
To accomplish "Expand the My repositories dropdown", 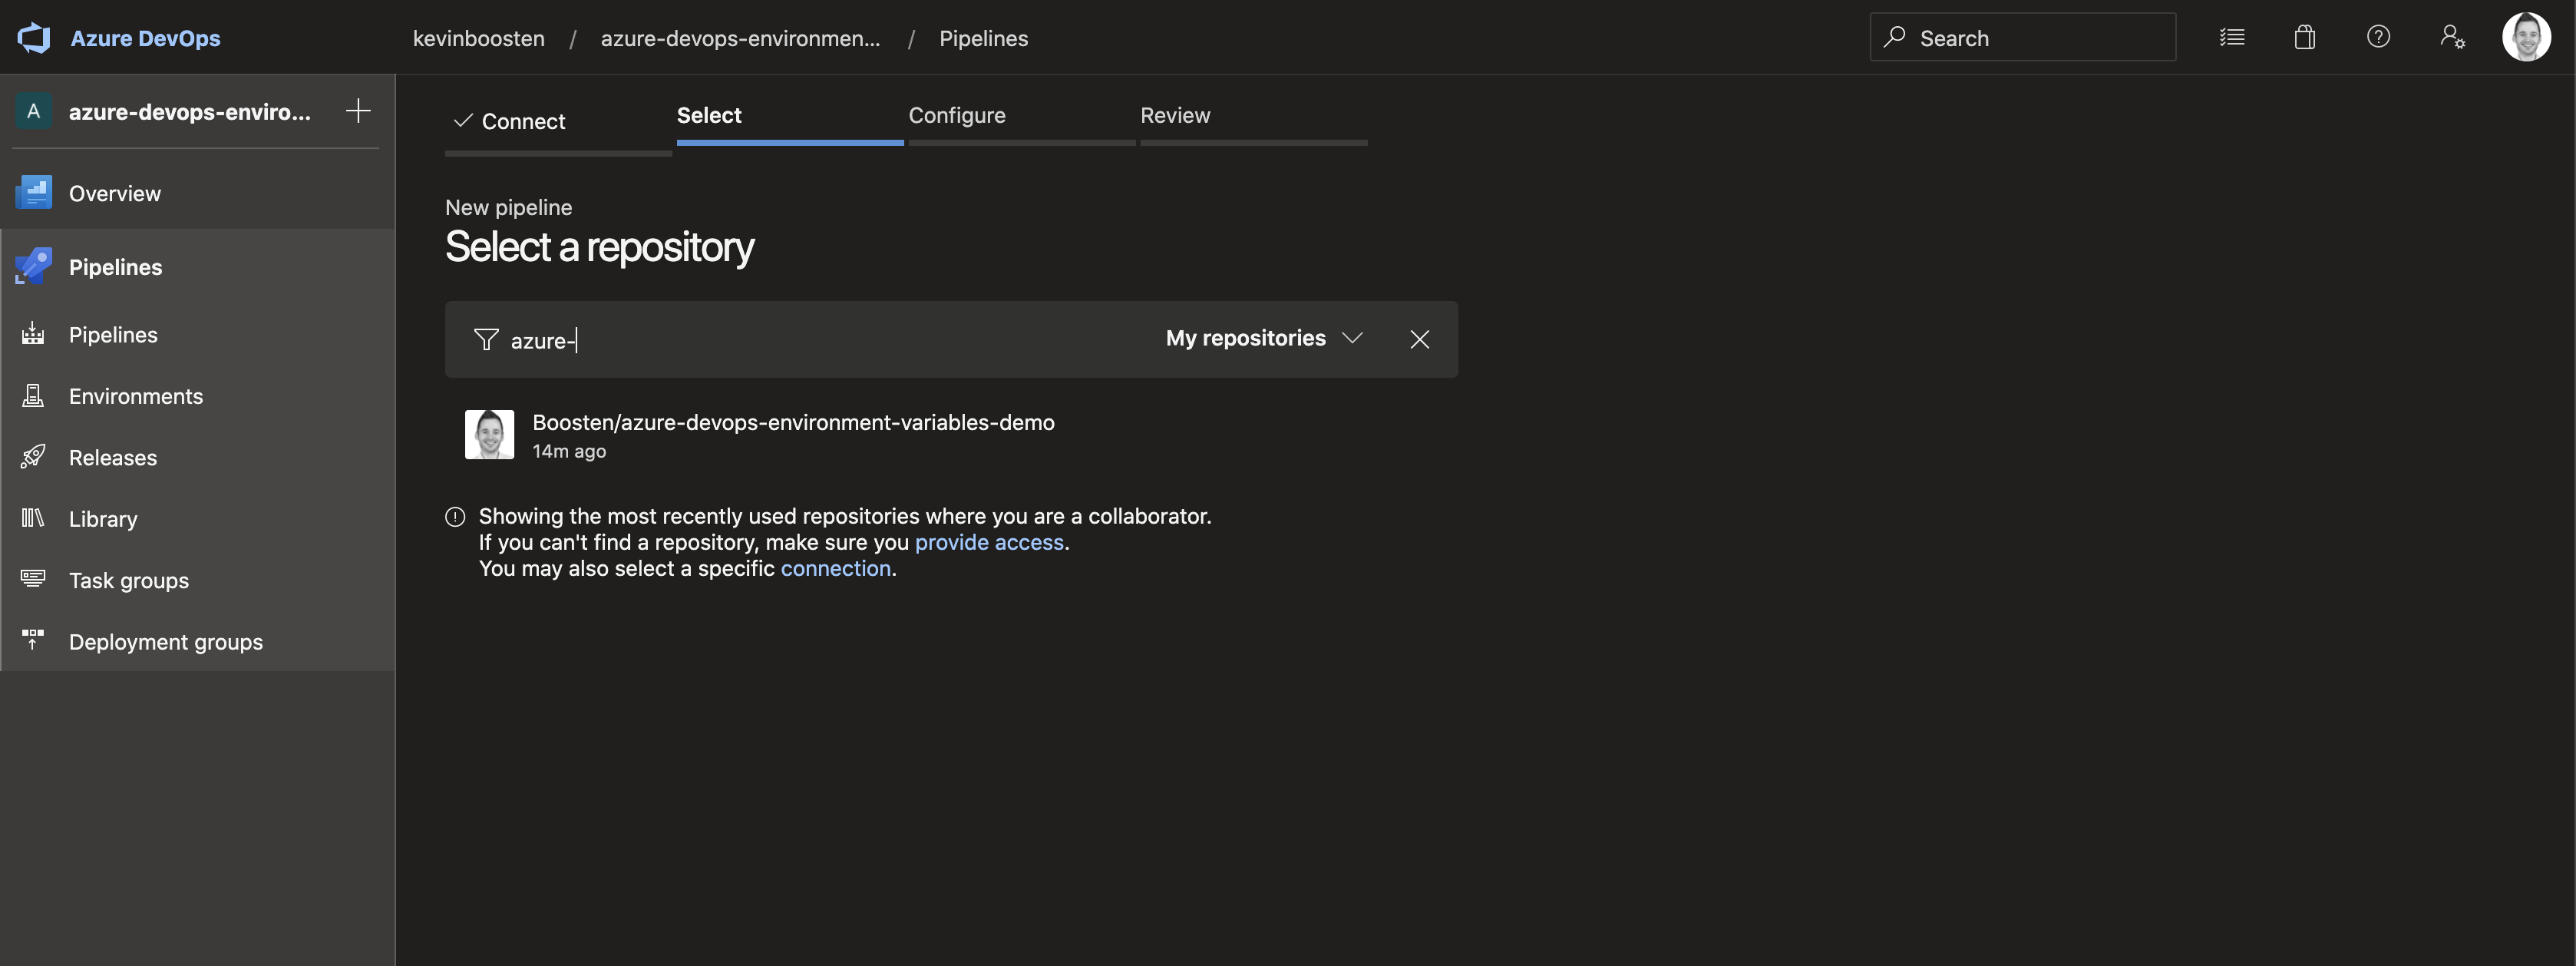I will (x=1264, y=338).
